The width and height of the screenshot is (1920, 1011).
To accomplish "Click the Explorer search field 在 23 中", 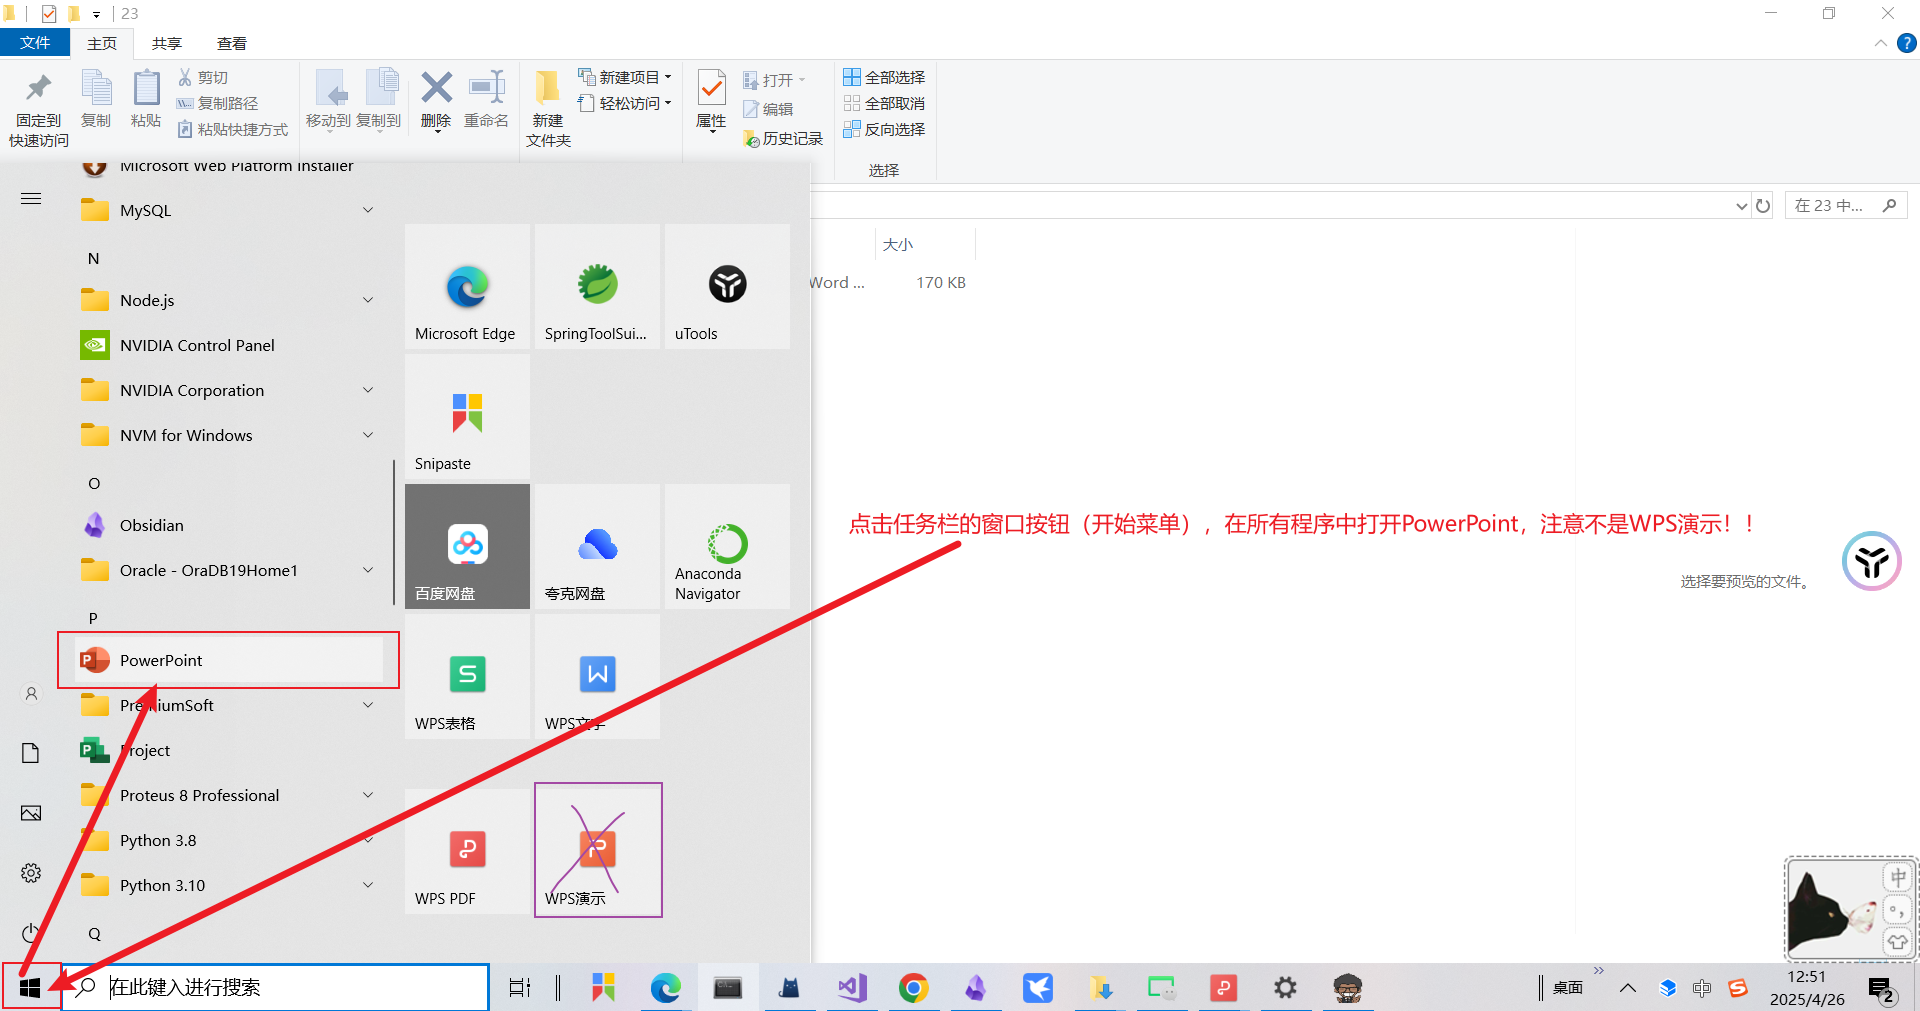I will point(1845,206).
